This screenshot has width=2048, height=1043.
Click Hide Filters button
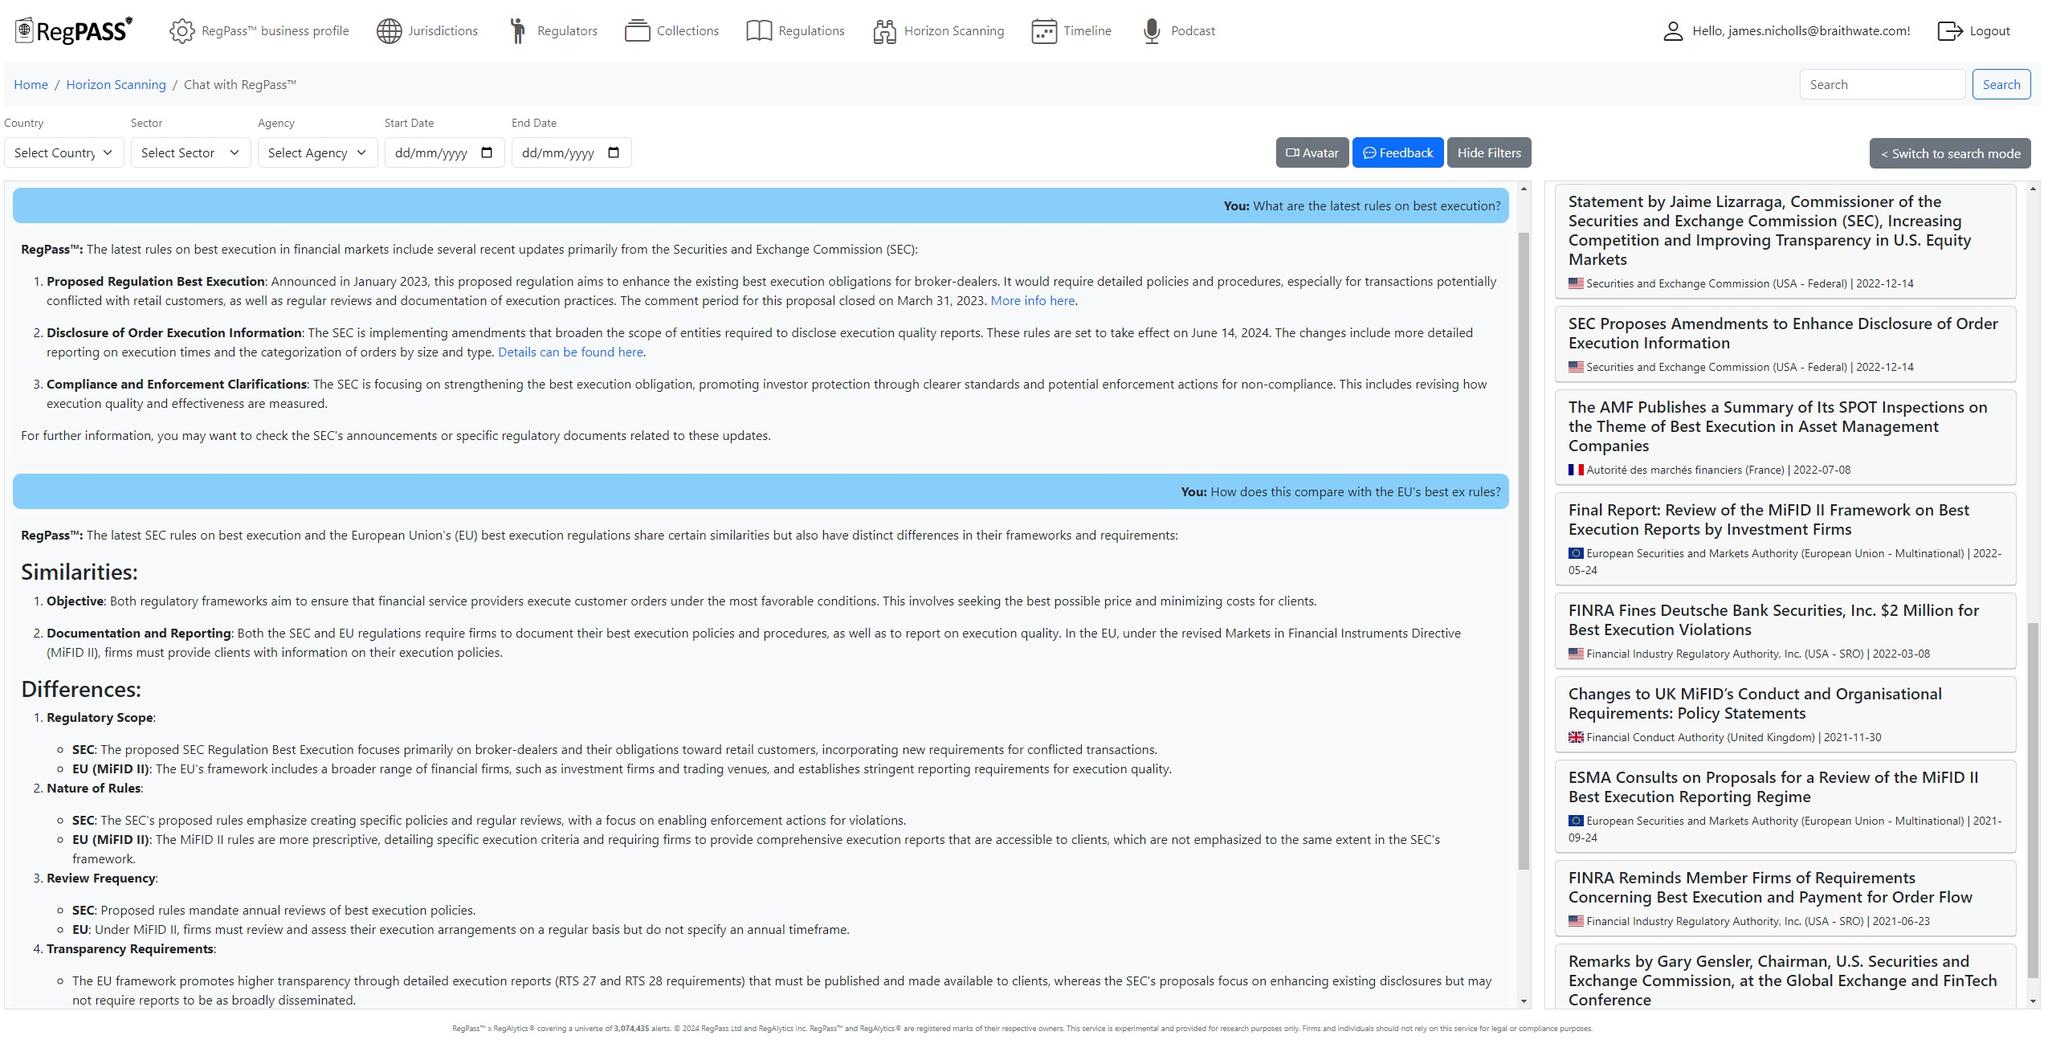(x=1489, y=153)
